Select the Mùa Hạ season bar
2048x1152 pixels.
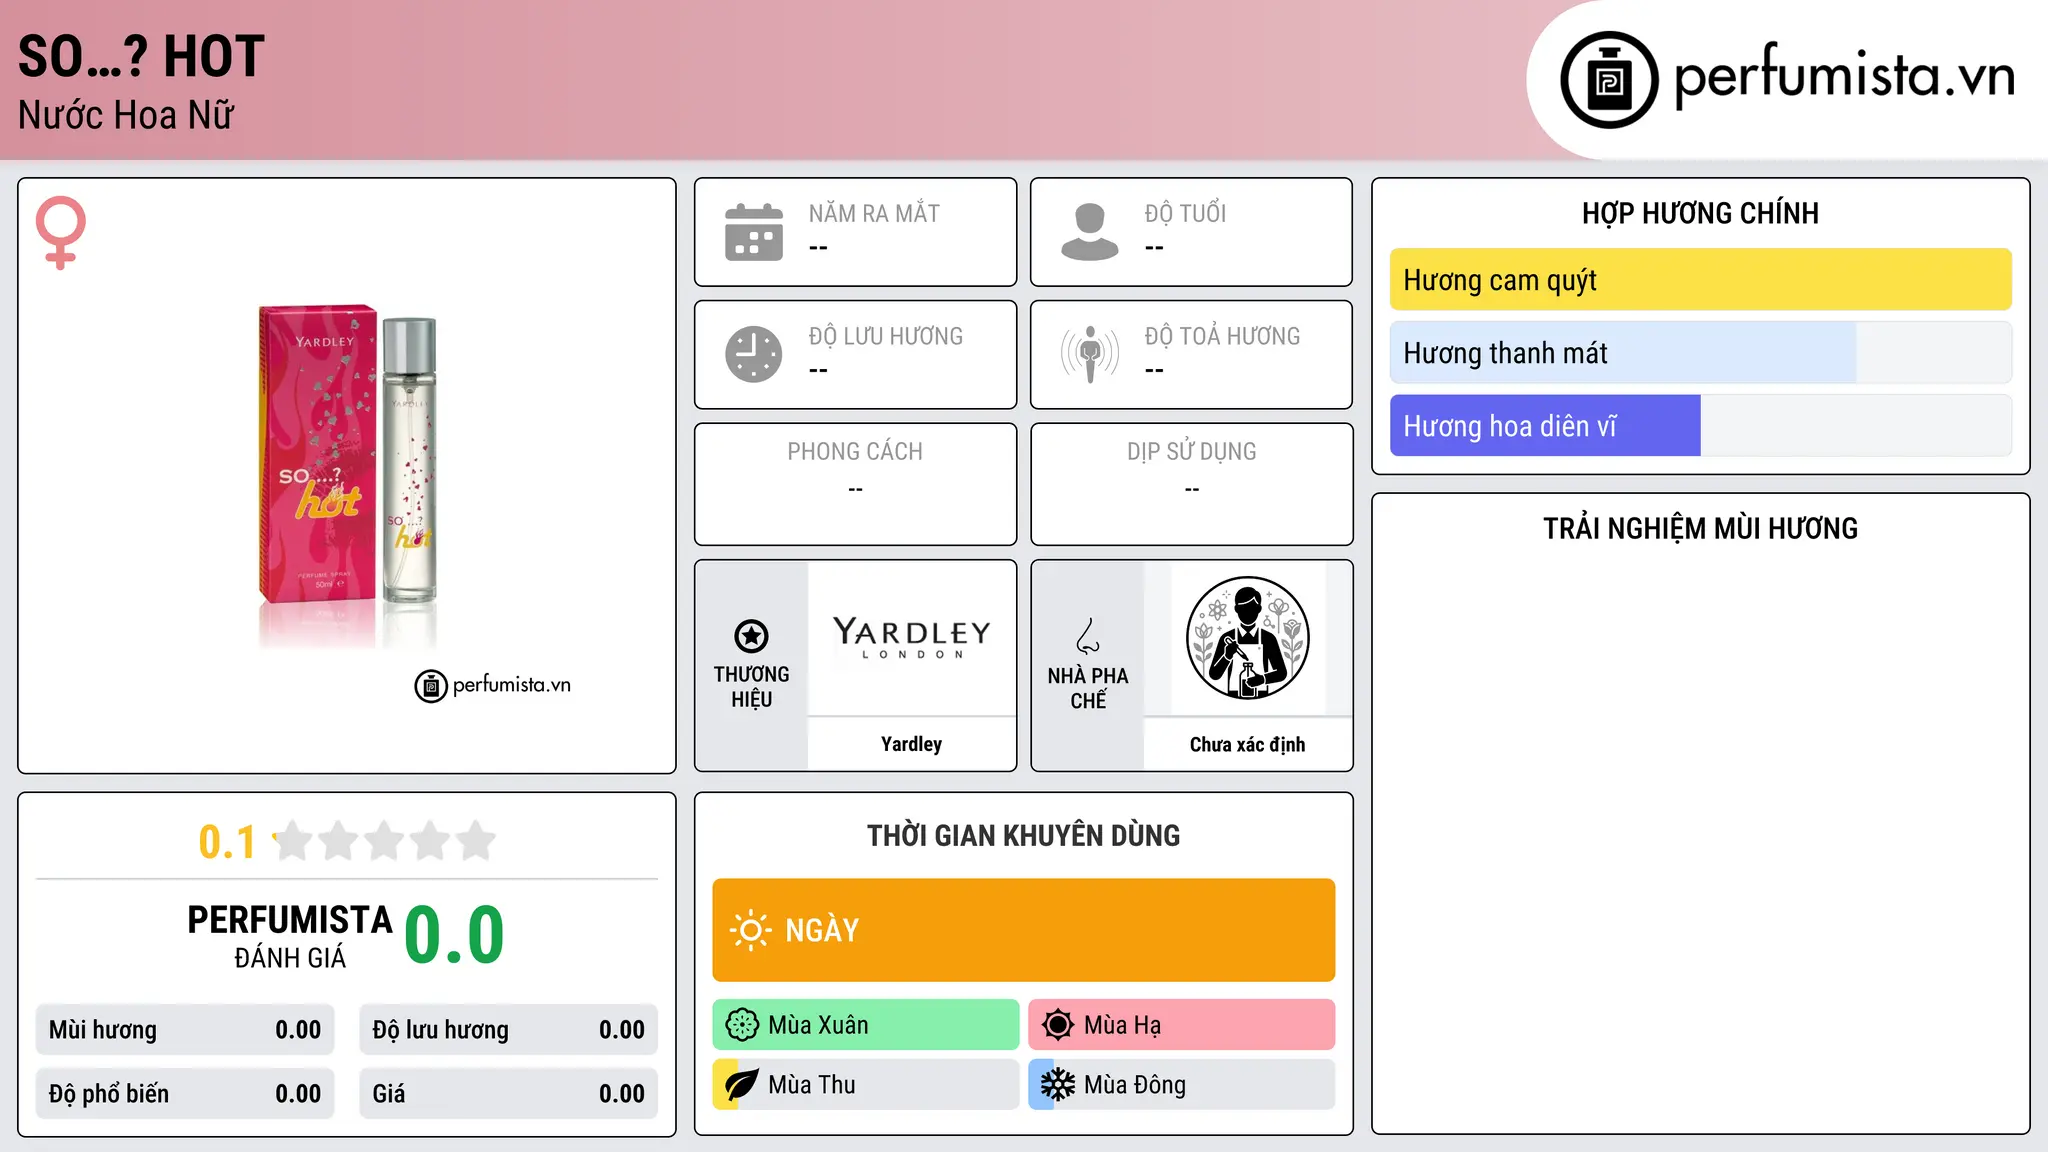(1182, 1025)
